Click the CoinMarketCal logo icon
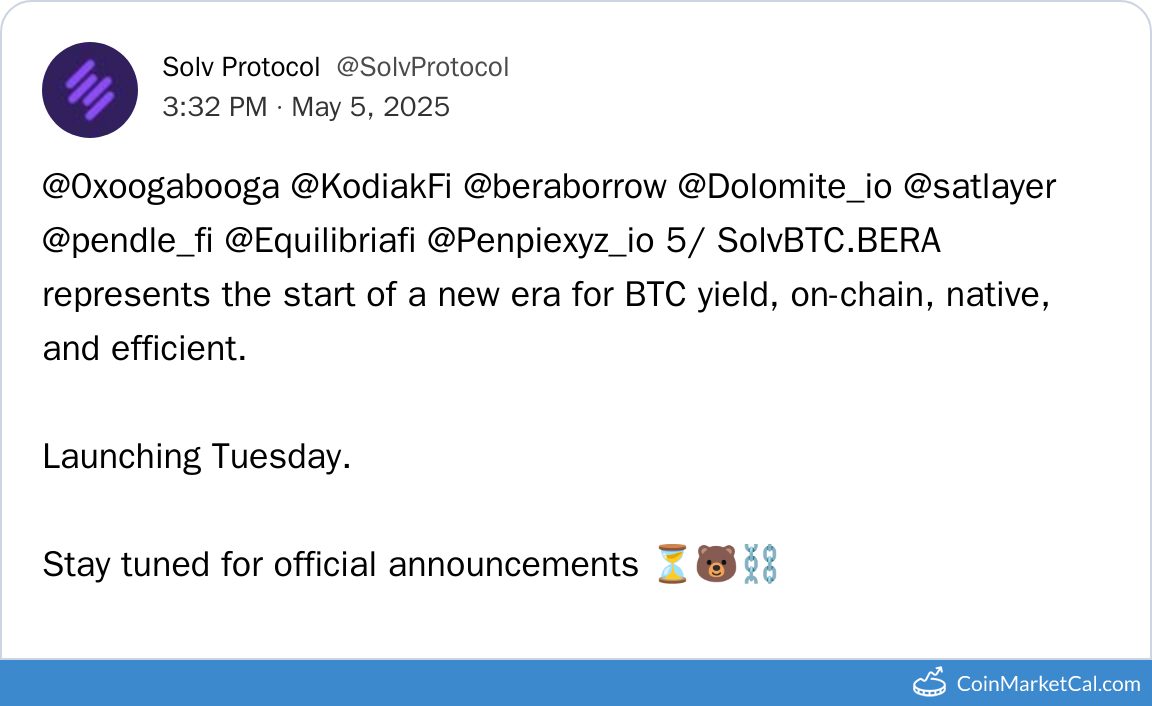 click(929, 683)
